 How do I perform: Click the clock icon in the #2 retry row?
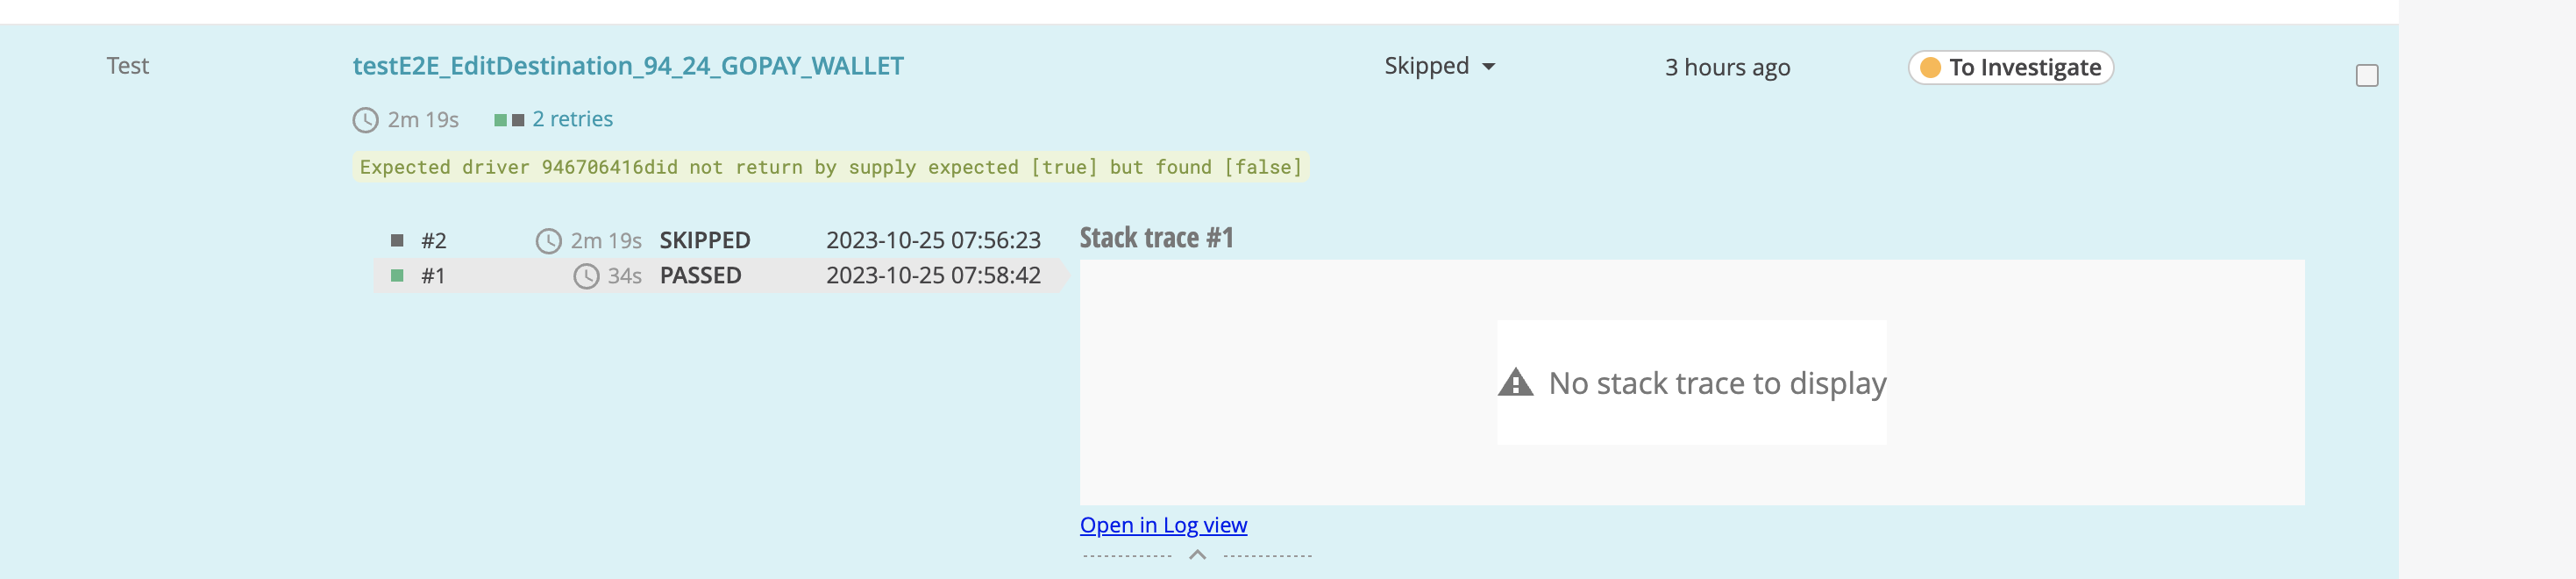(548, 240)
